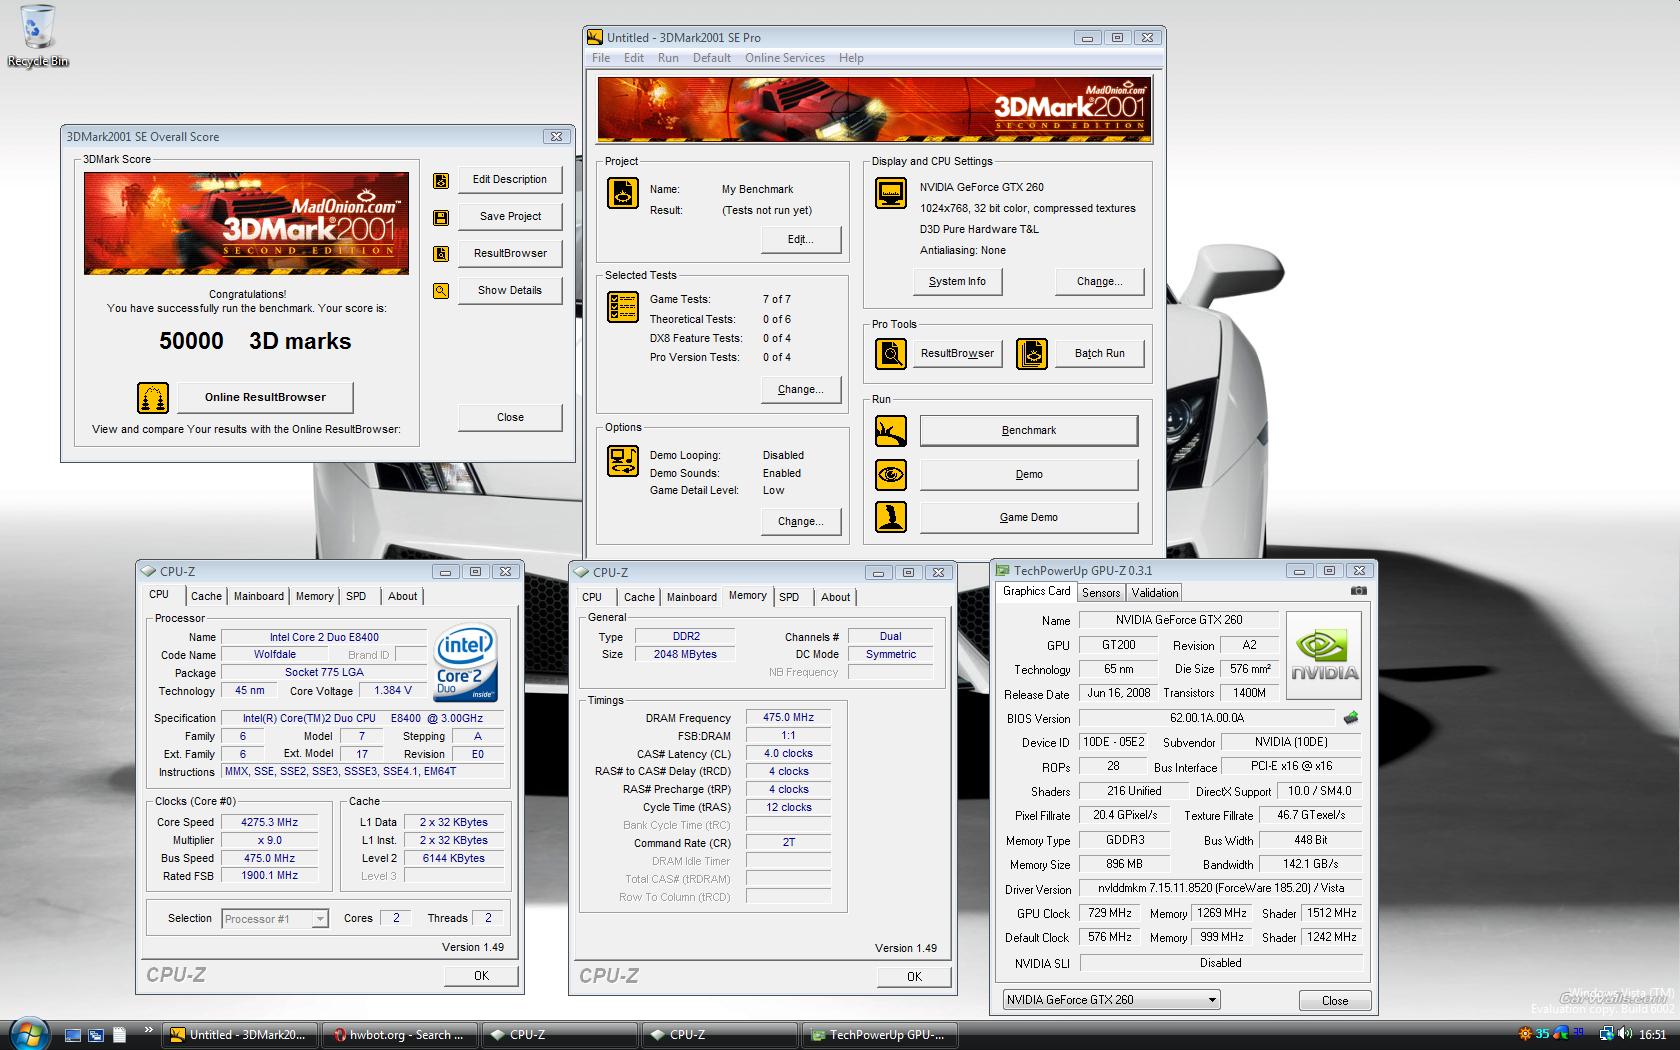Click the GPU-Z BIOS save chip icon
The width and height of the screenshot is (1680, 1050).
click(1350, 718)
